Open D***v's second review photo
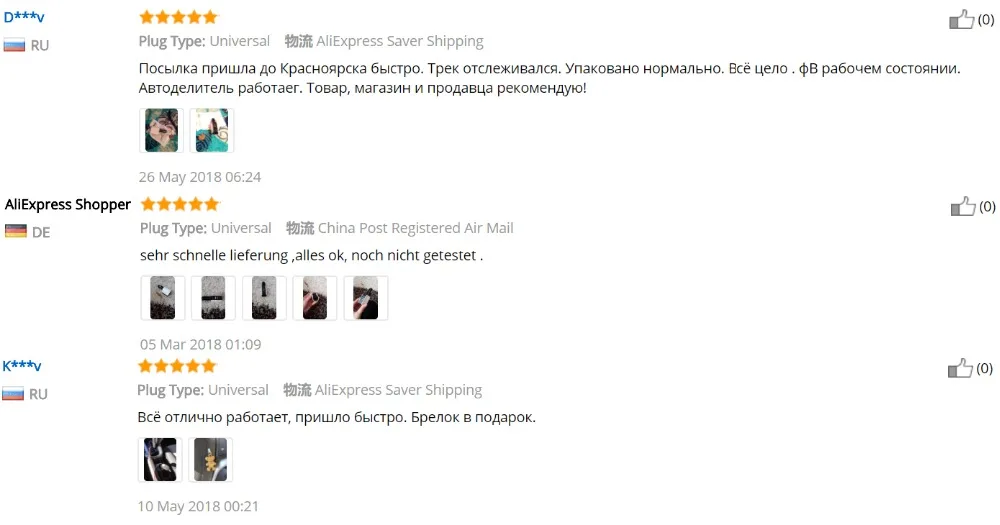This screenshot has width=1000, height=525. 212,130
